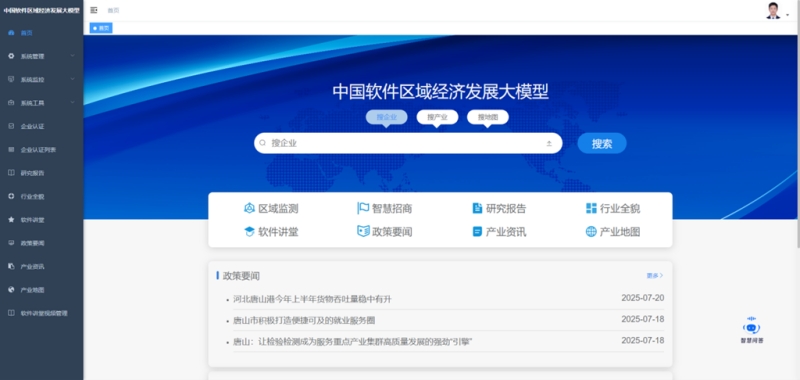Open the 智慧招商 flag icon
This screenshot has height=380, width=800.
click(363, 208)
